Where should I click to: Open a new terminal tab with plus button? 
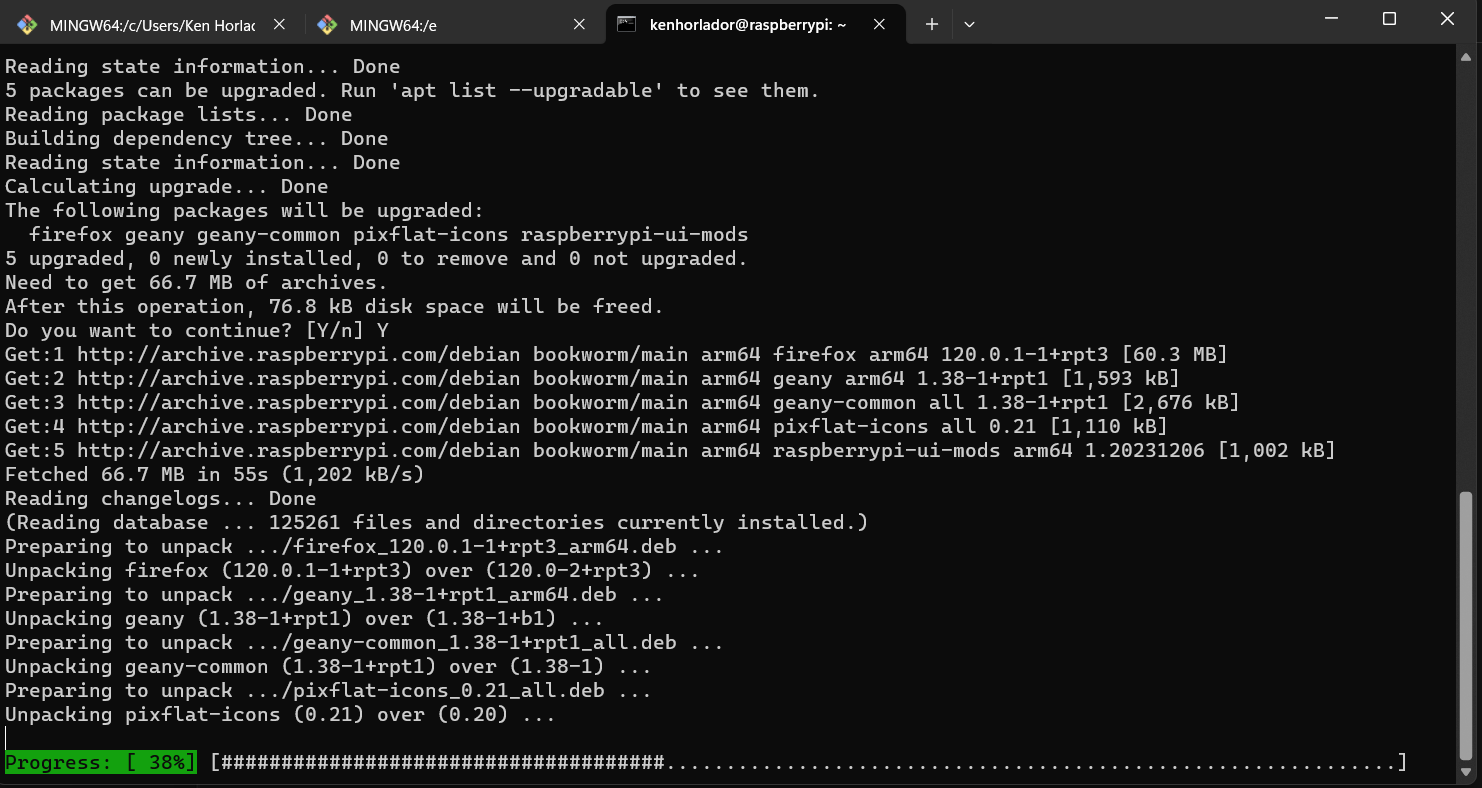pyautogui.click(x=931, y=25)
